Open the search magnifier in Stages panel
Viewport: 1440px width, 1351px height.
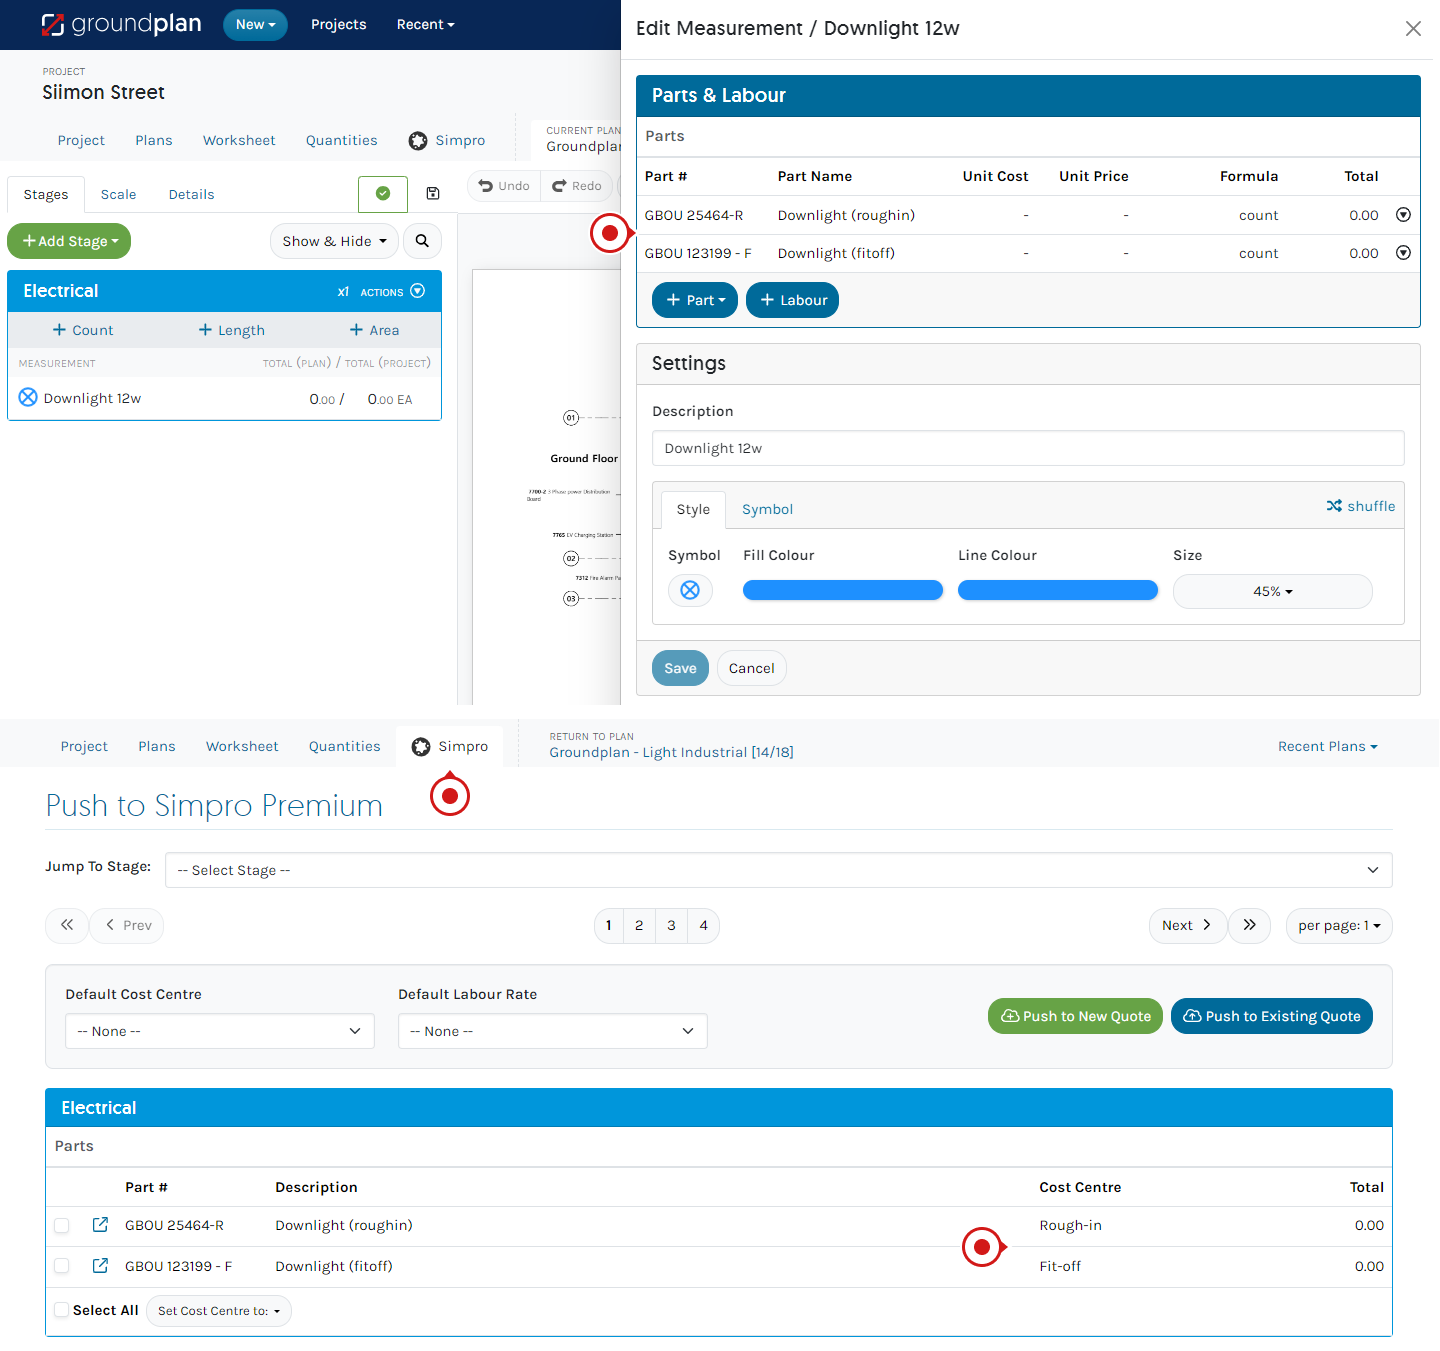tap(422, 241)
